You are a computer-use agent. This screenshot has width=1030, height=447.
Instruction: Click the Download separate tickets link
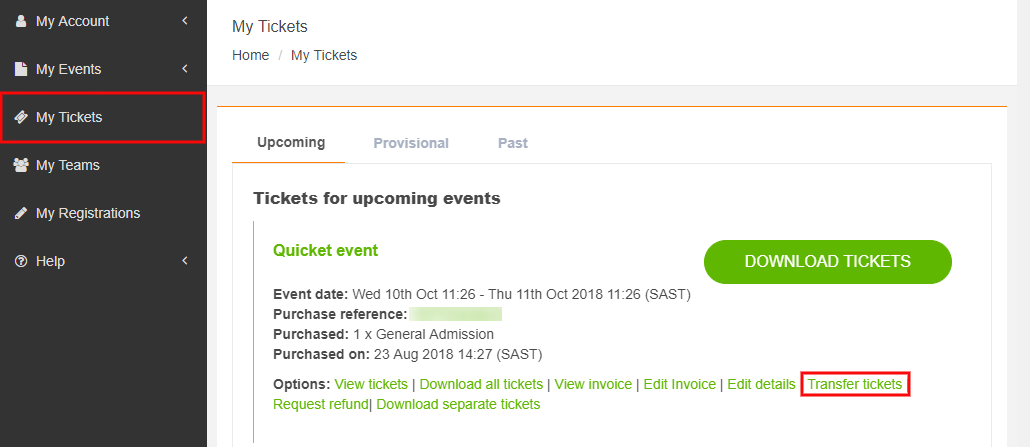coord(458,404)
